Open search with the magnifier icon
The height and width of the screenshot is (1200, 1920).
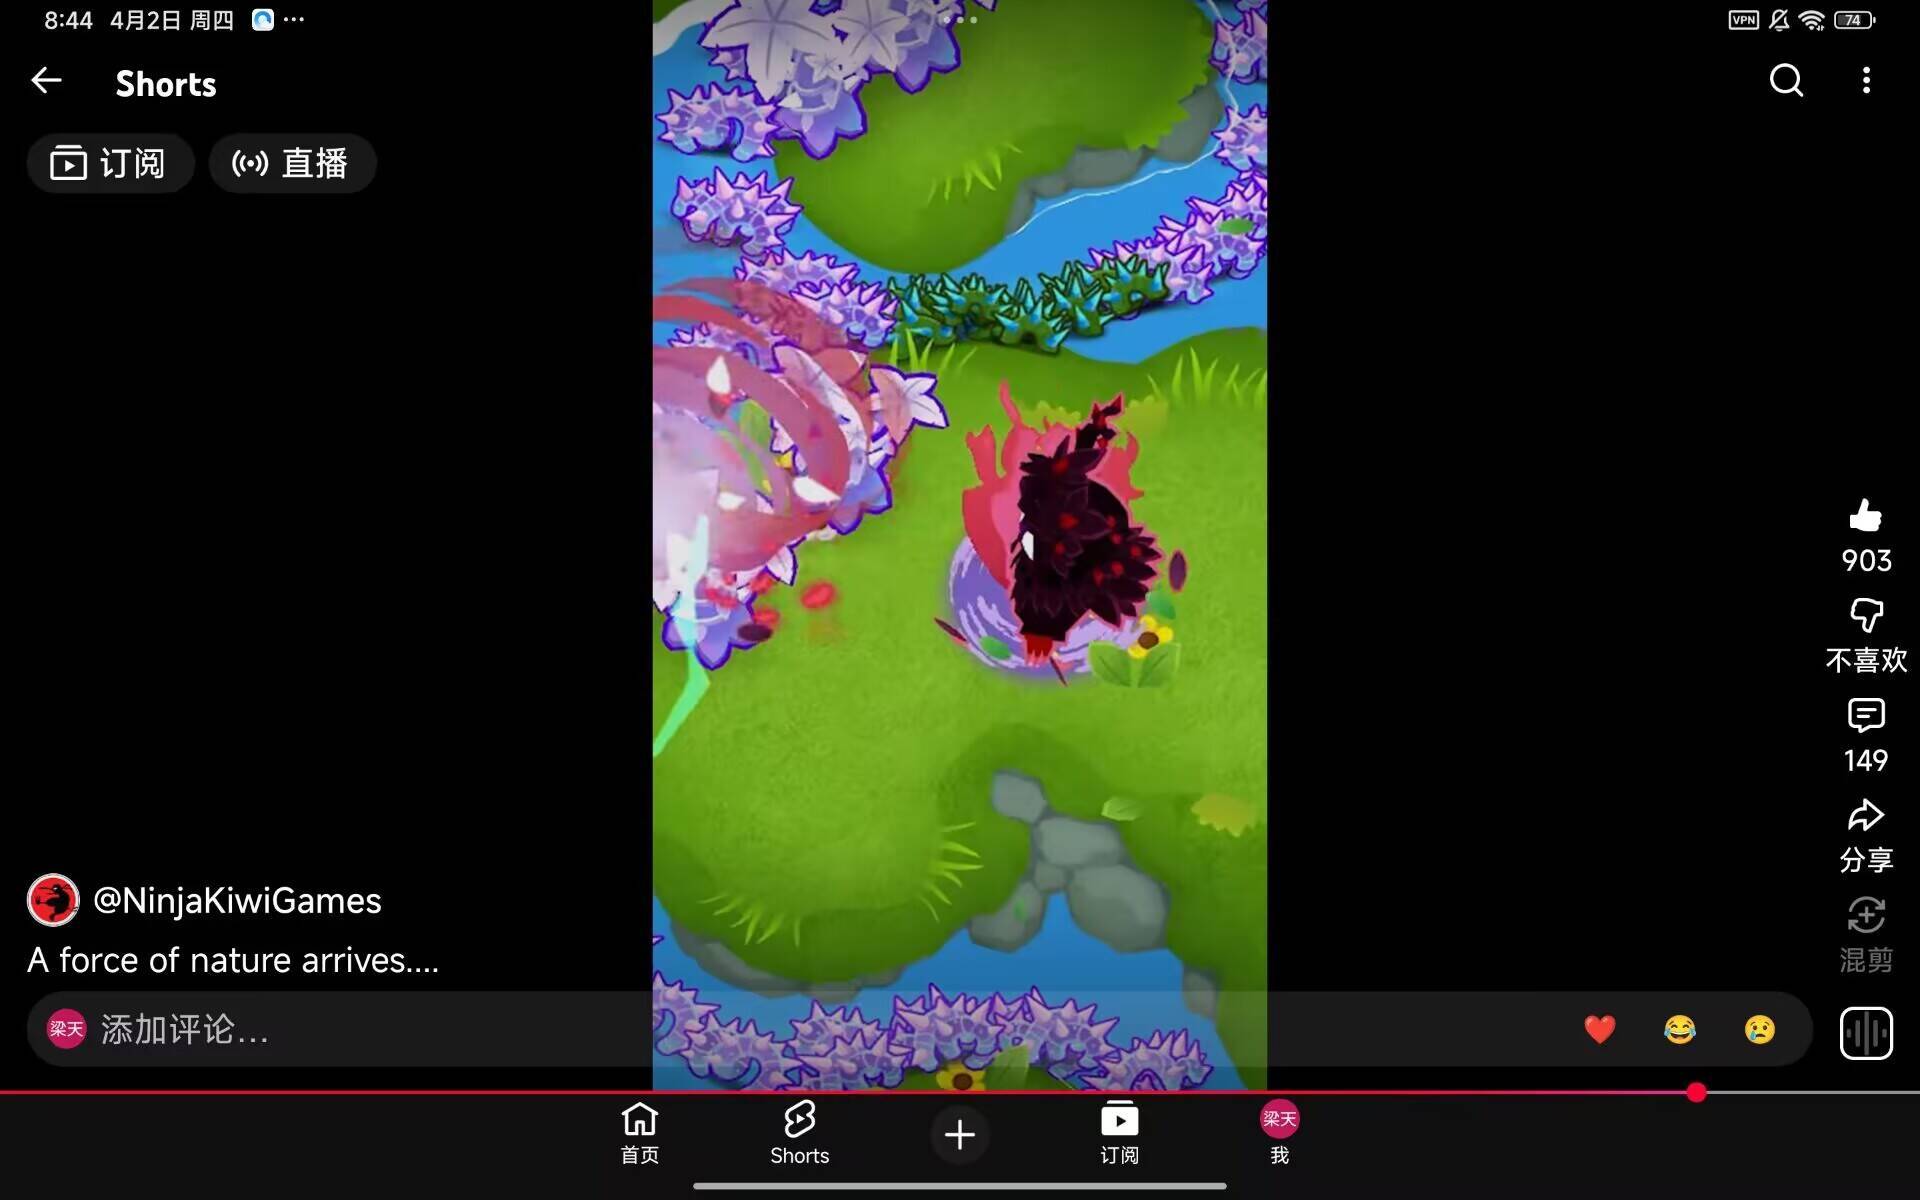coord(1786,81)
